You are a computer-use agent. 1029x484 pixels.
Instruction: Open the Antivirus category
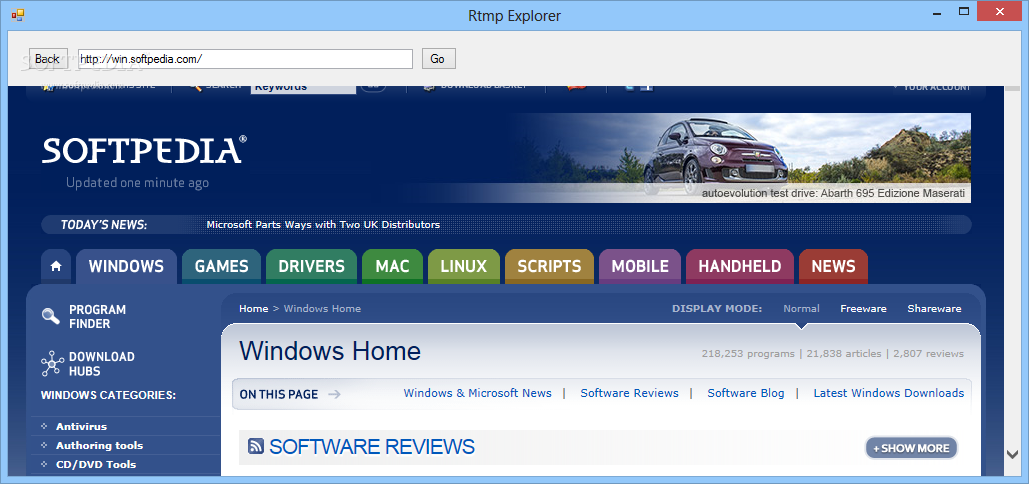[x=81, y=426]
